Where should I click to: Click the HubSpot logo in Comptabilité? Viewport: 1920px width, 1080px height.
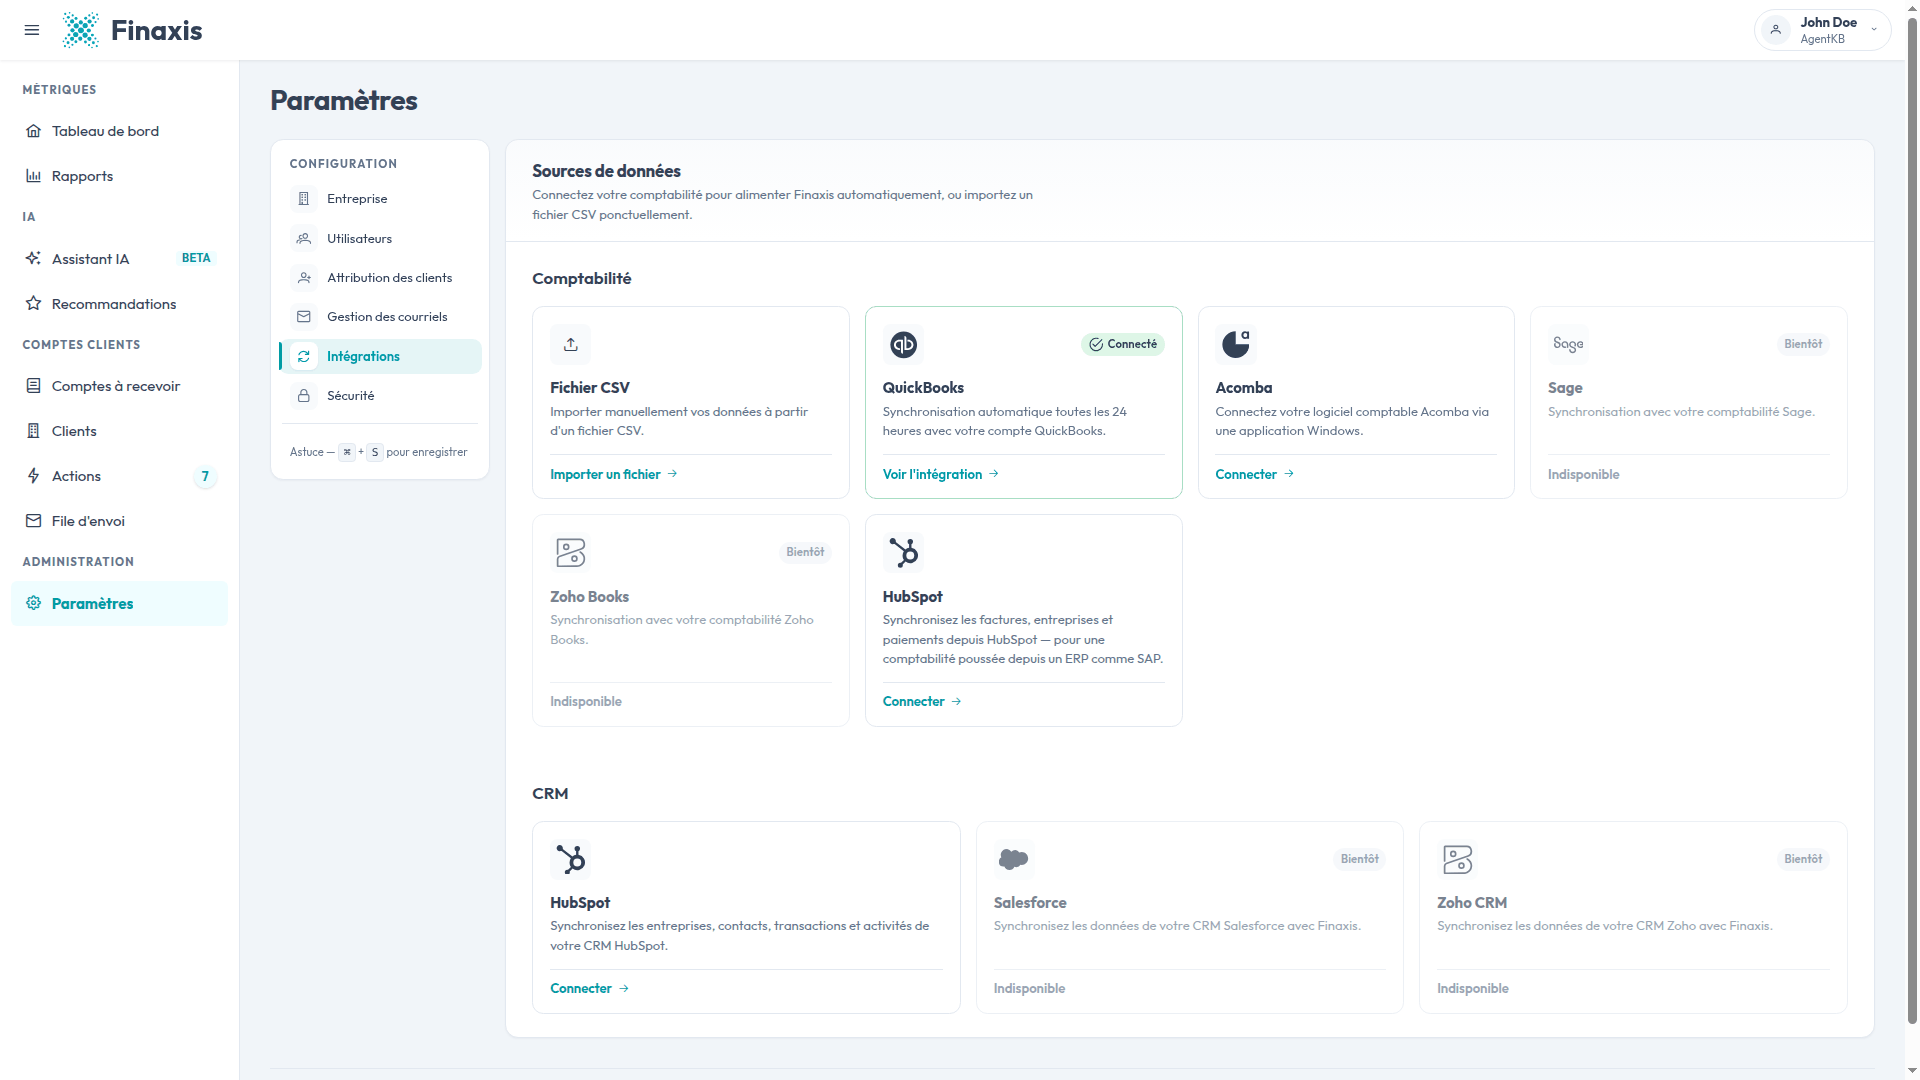[x=903, y=552]
